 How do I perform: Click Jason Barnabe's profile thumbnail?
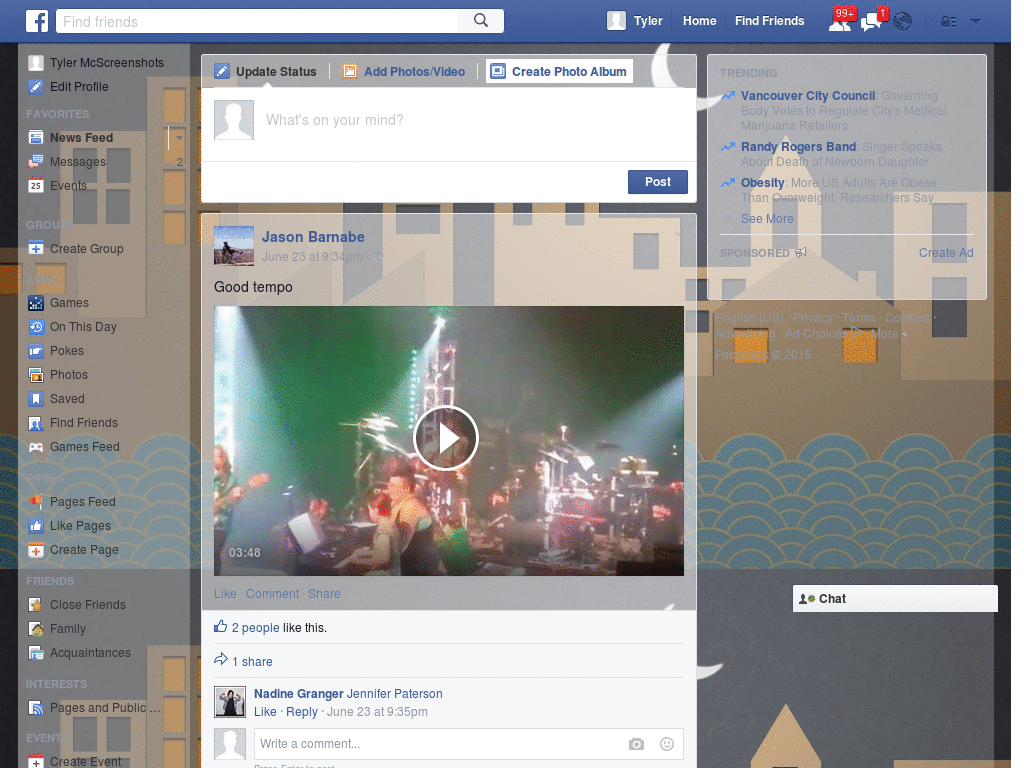click(234, 246)
